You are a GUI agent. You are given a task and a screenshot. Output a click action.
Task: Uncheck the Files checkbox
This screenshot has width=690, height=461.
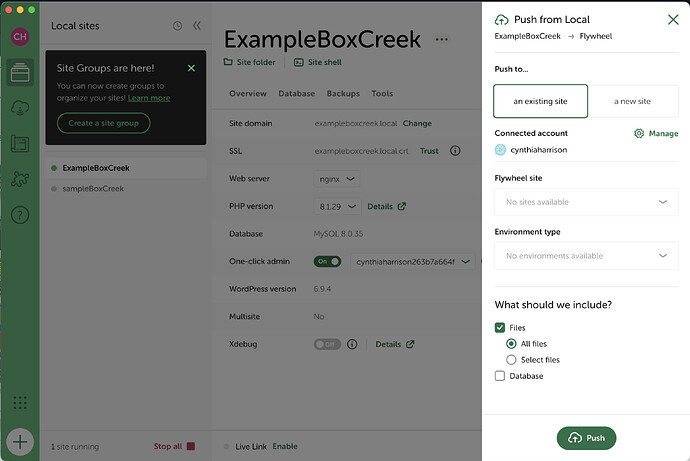[x=500, y=328]
